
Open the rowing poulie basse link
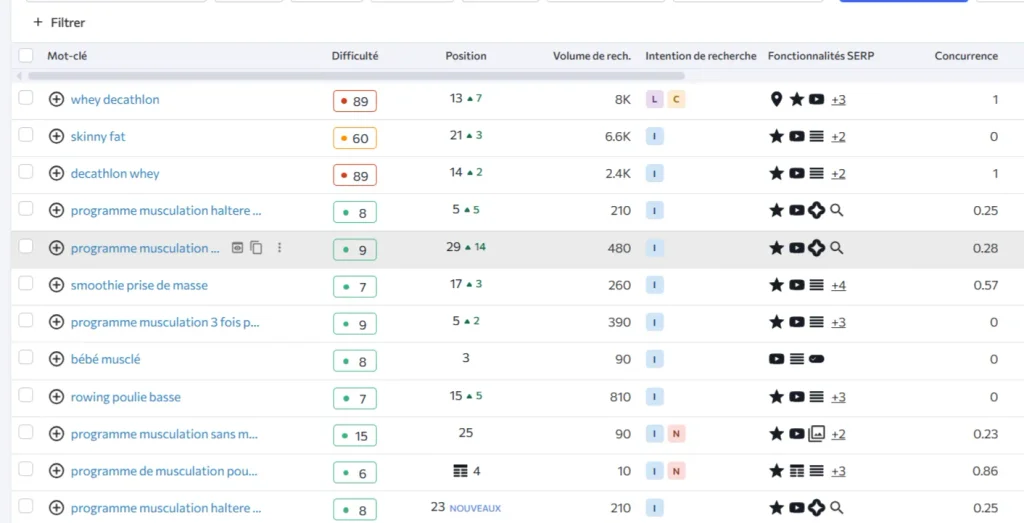coord(125,397)
